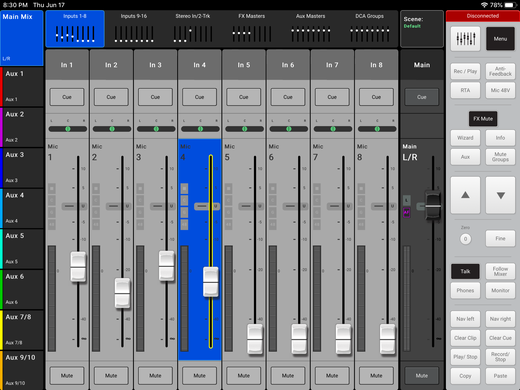
Task: Launch the Wizard
Action: click(465, 138)
